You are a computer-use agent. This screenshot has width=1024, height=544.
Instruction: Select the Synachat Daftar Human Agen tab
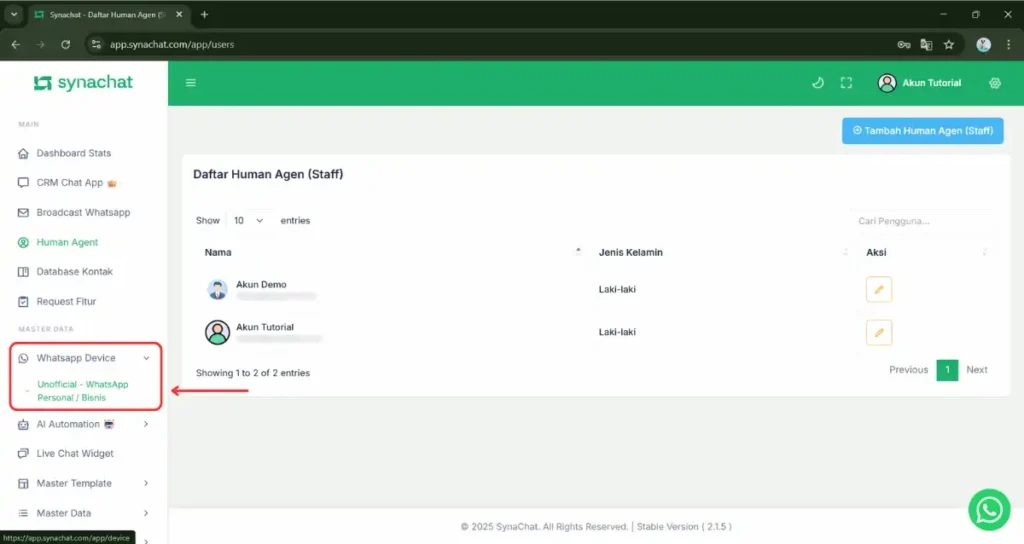click(108, 14)
